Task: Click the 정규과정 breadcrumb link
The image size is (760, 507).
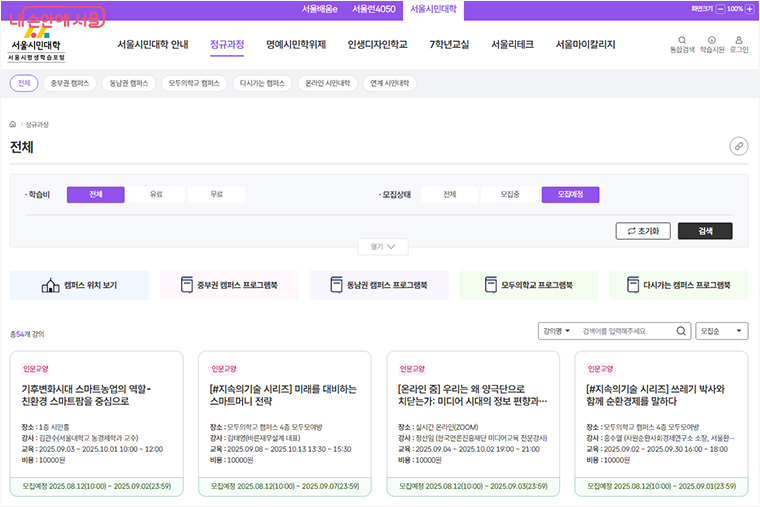Action: tap(37, 125)
